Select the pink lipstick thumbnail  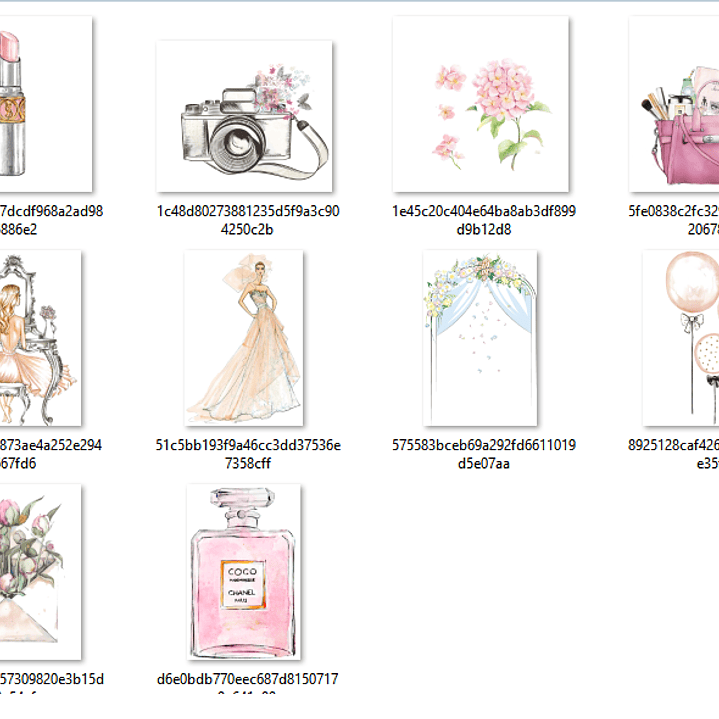[x=45, y=104]
